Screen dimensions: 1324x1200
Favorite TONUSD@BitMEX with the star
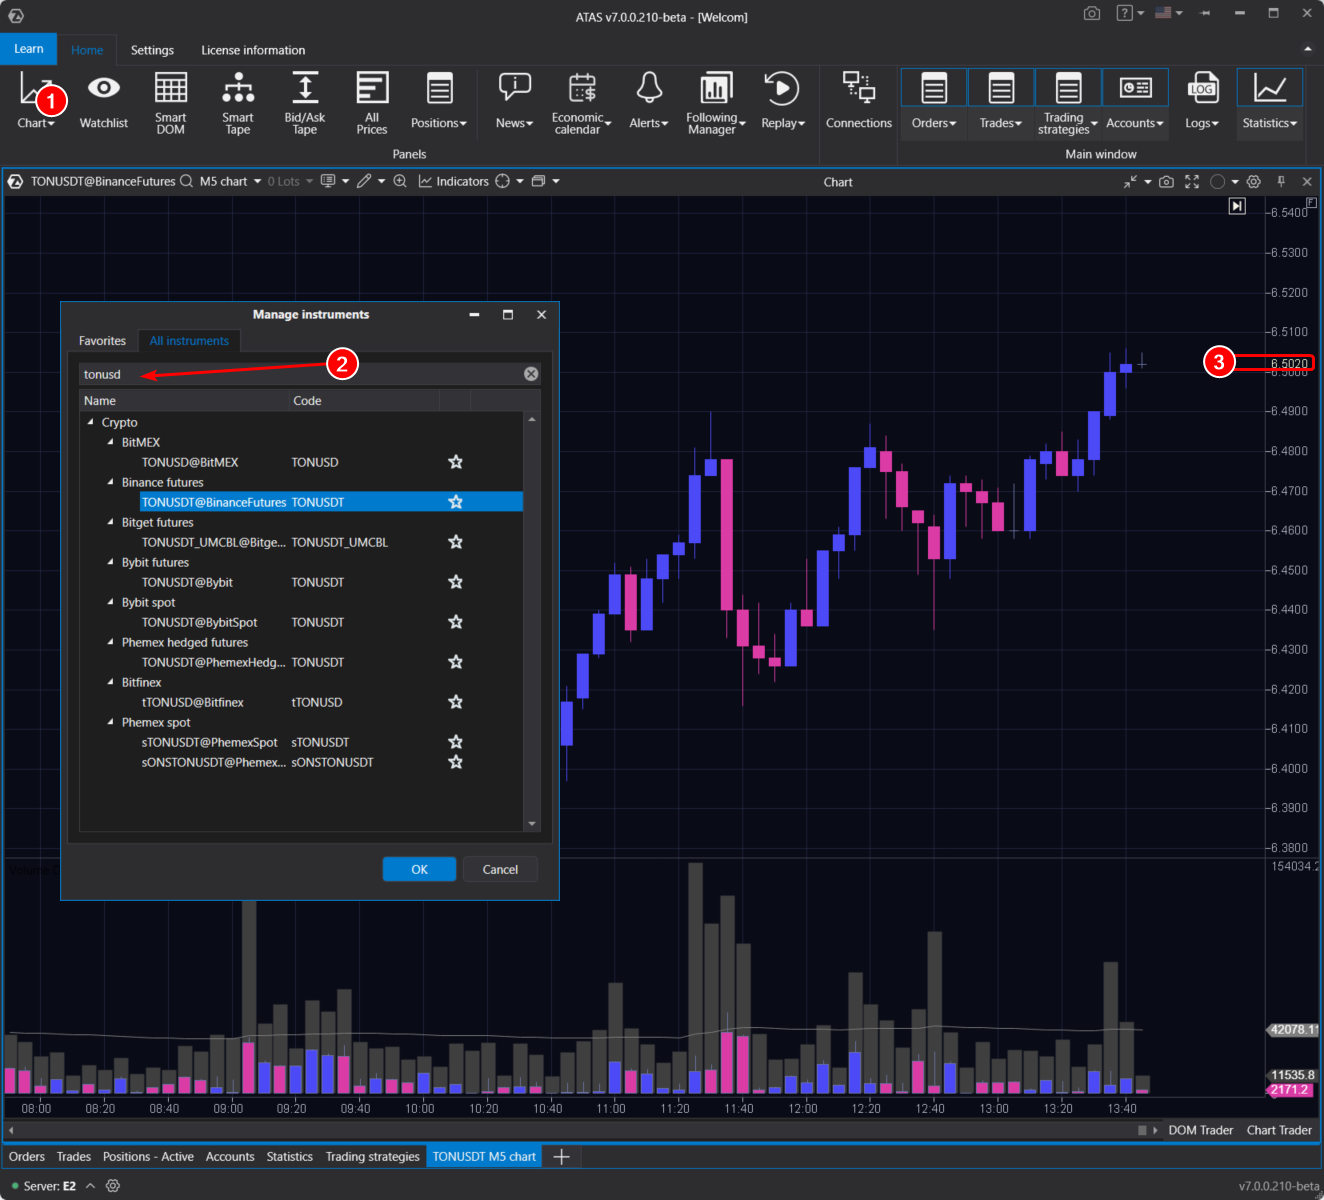[x=455, y=462]
